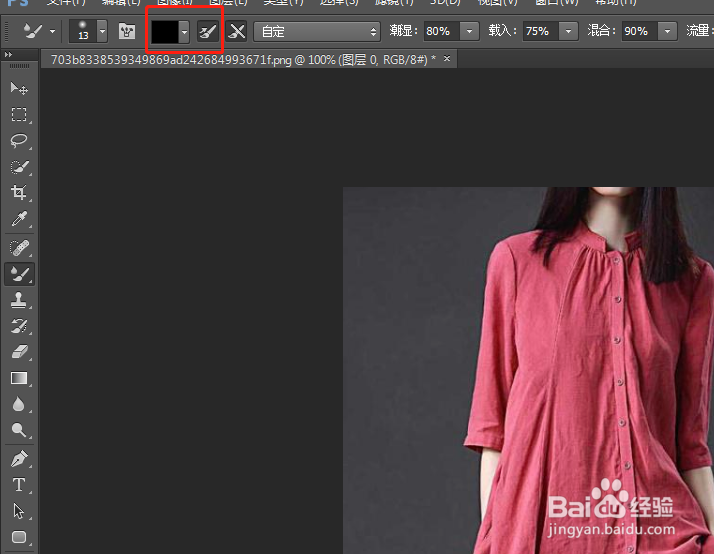Select the Dodge tool

click(x=19, y=430)
